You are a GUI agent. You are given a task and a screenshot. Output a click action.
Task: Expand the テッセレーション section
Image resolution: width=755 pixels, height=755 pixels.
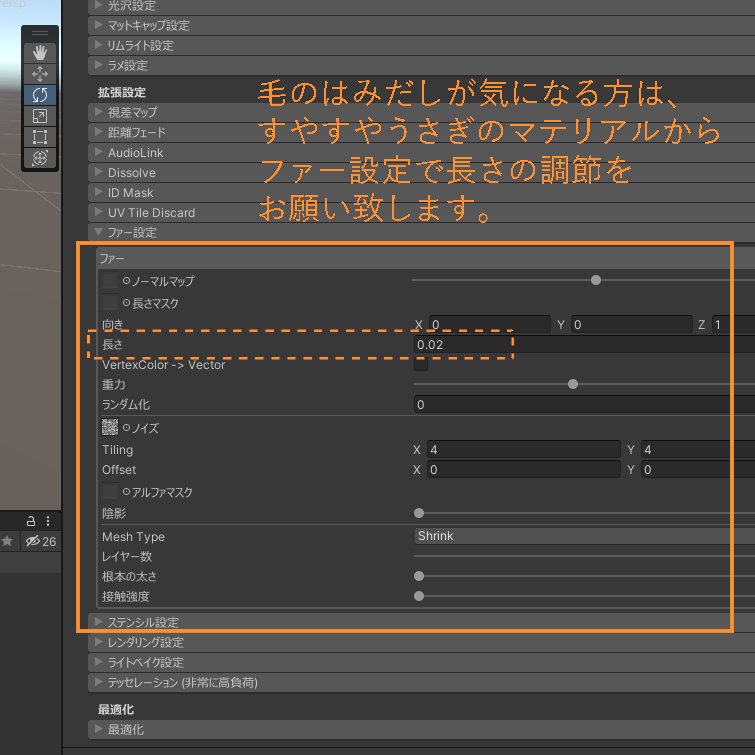[421, 682]
